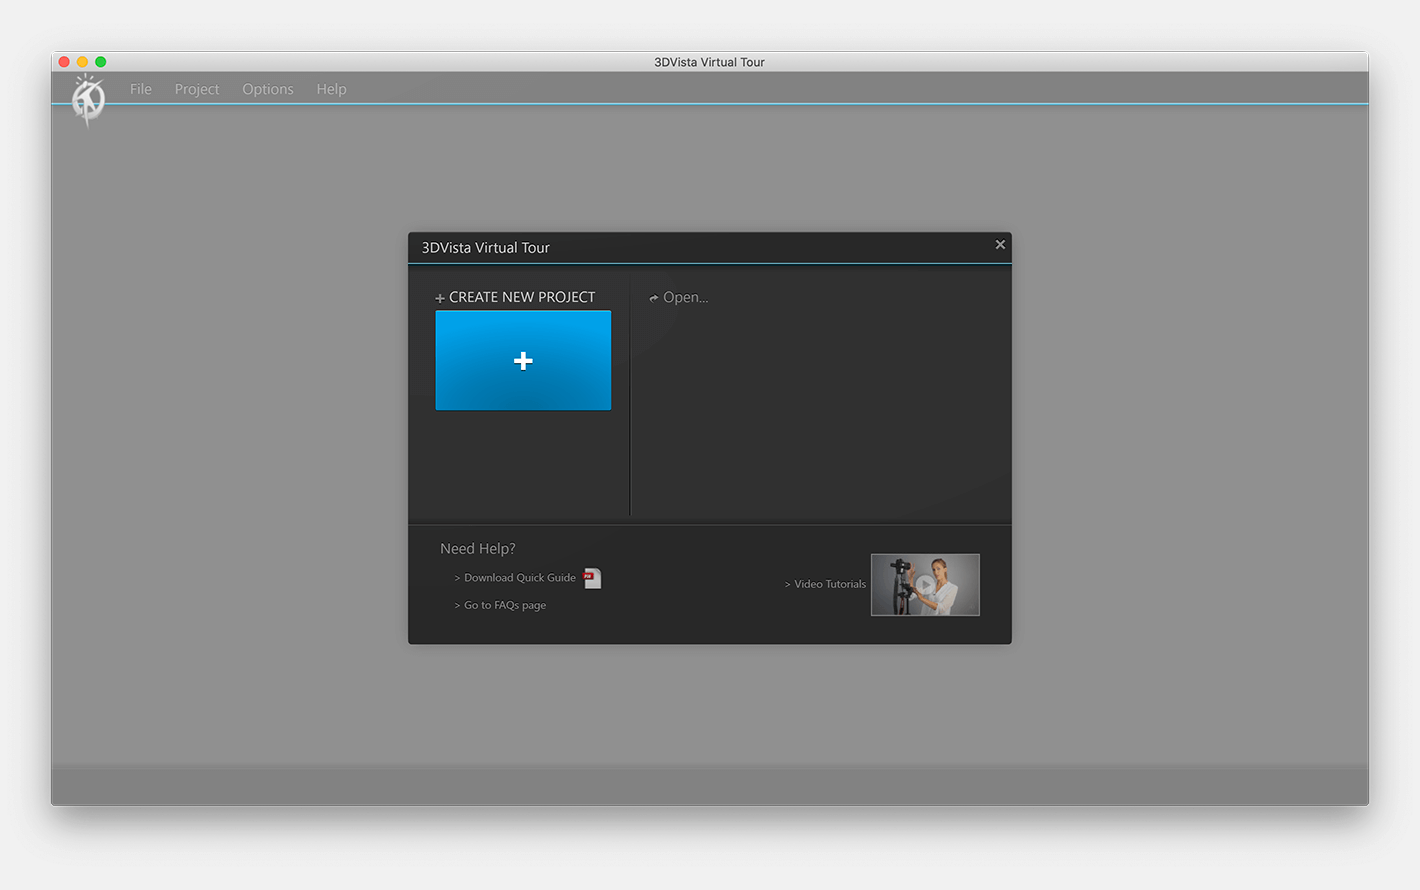Click the PDF icon next to Quick Guide
The height and width of the screenshot is (890, 1420).
pos(593,578)
